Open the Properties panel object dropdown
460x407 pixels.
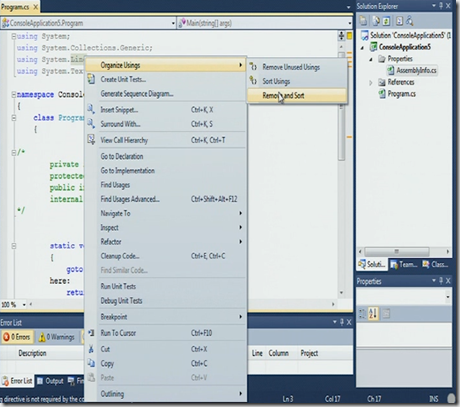[x=448, y=296]
